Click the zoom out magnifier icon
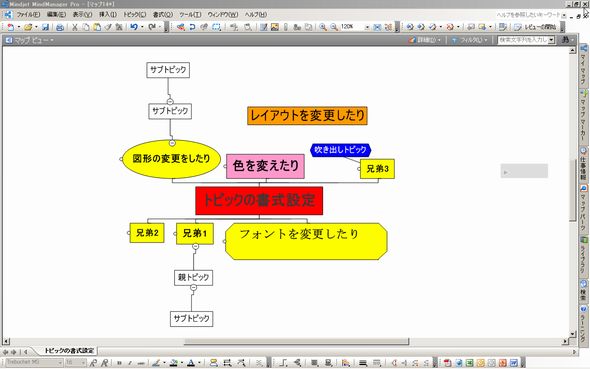 tap(334, 27)
